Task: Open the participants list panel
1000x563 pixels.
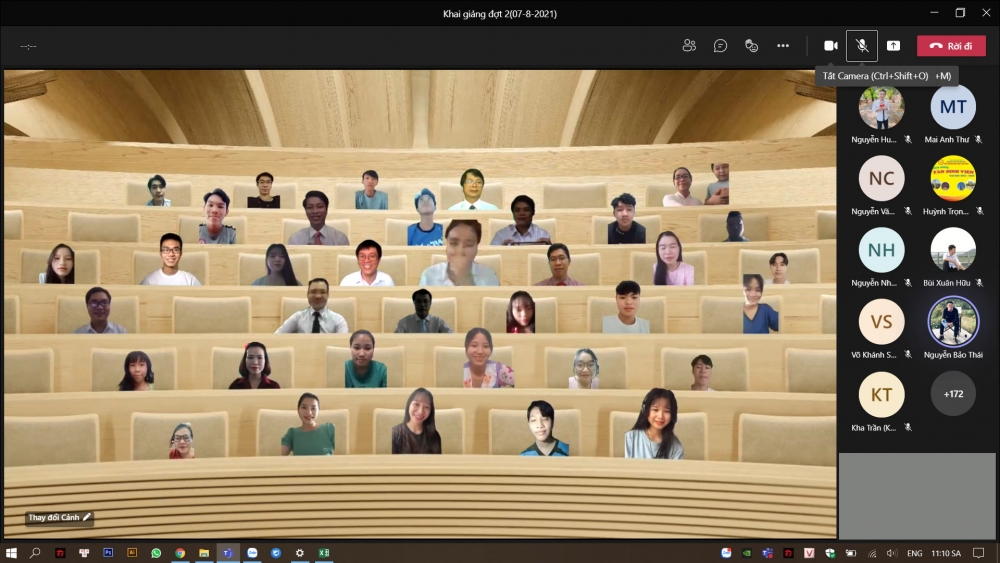Action: click(689, 46)
